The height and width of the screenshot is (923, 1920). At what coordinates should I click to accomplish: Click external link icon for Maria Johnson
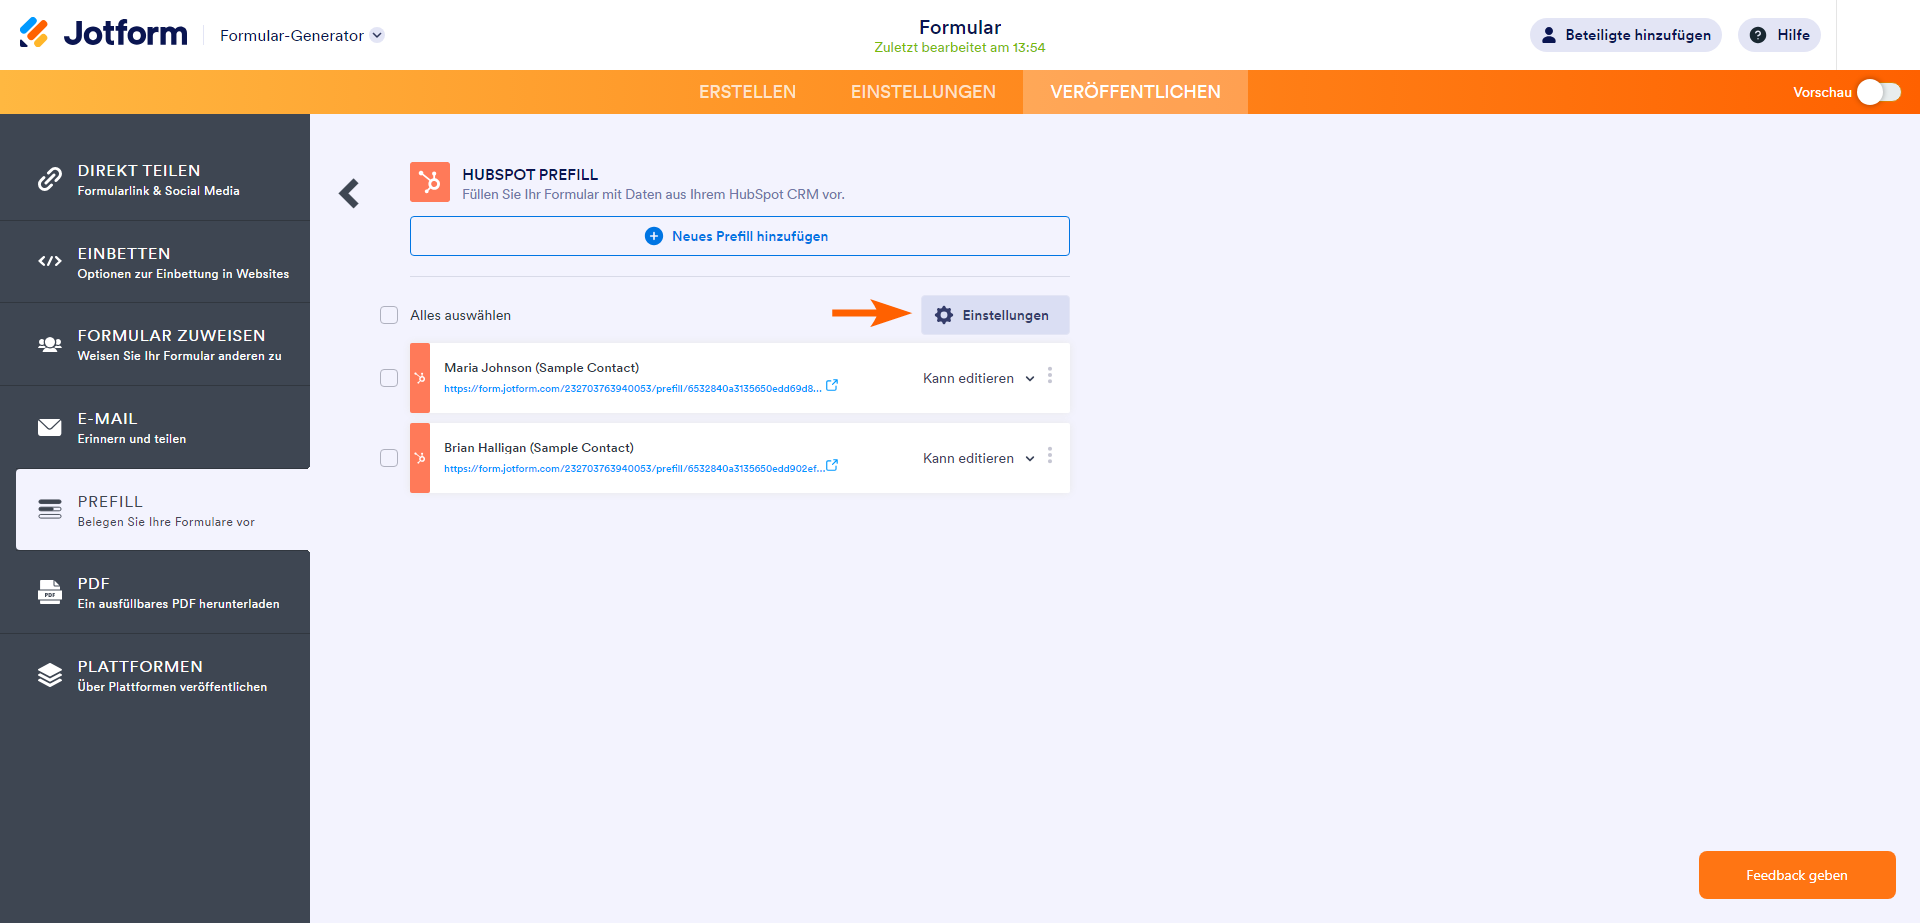point(832,385)
